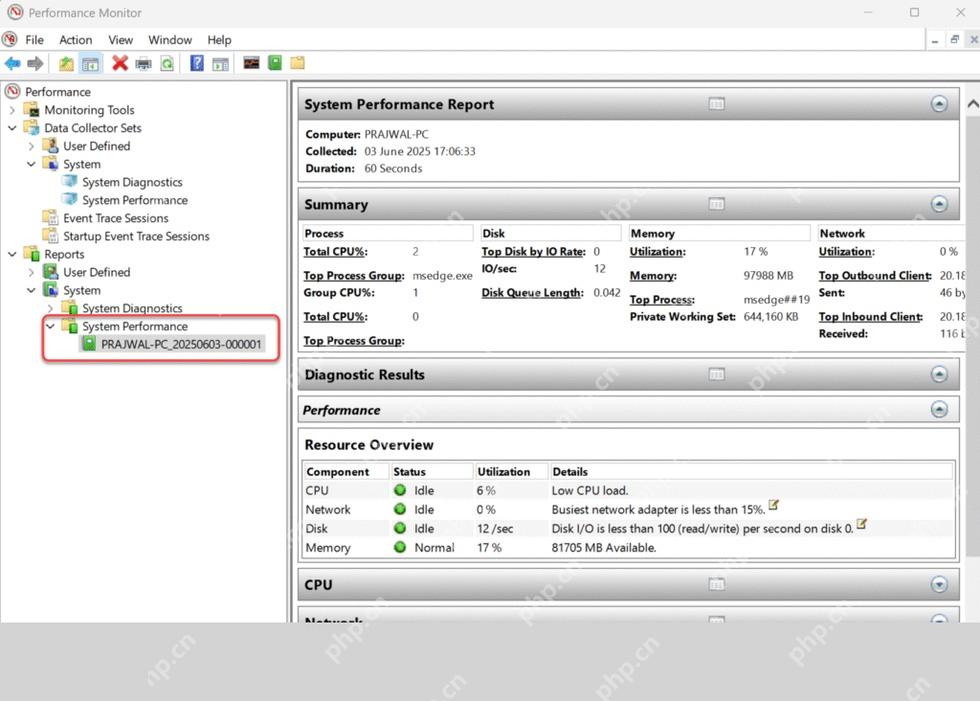Click the Refresh icon in the toolbar

pos(167,63)
